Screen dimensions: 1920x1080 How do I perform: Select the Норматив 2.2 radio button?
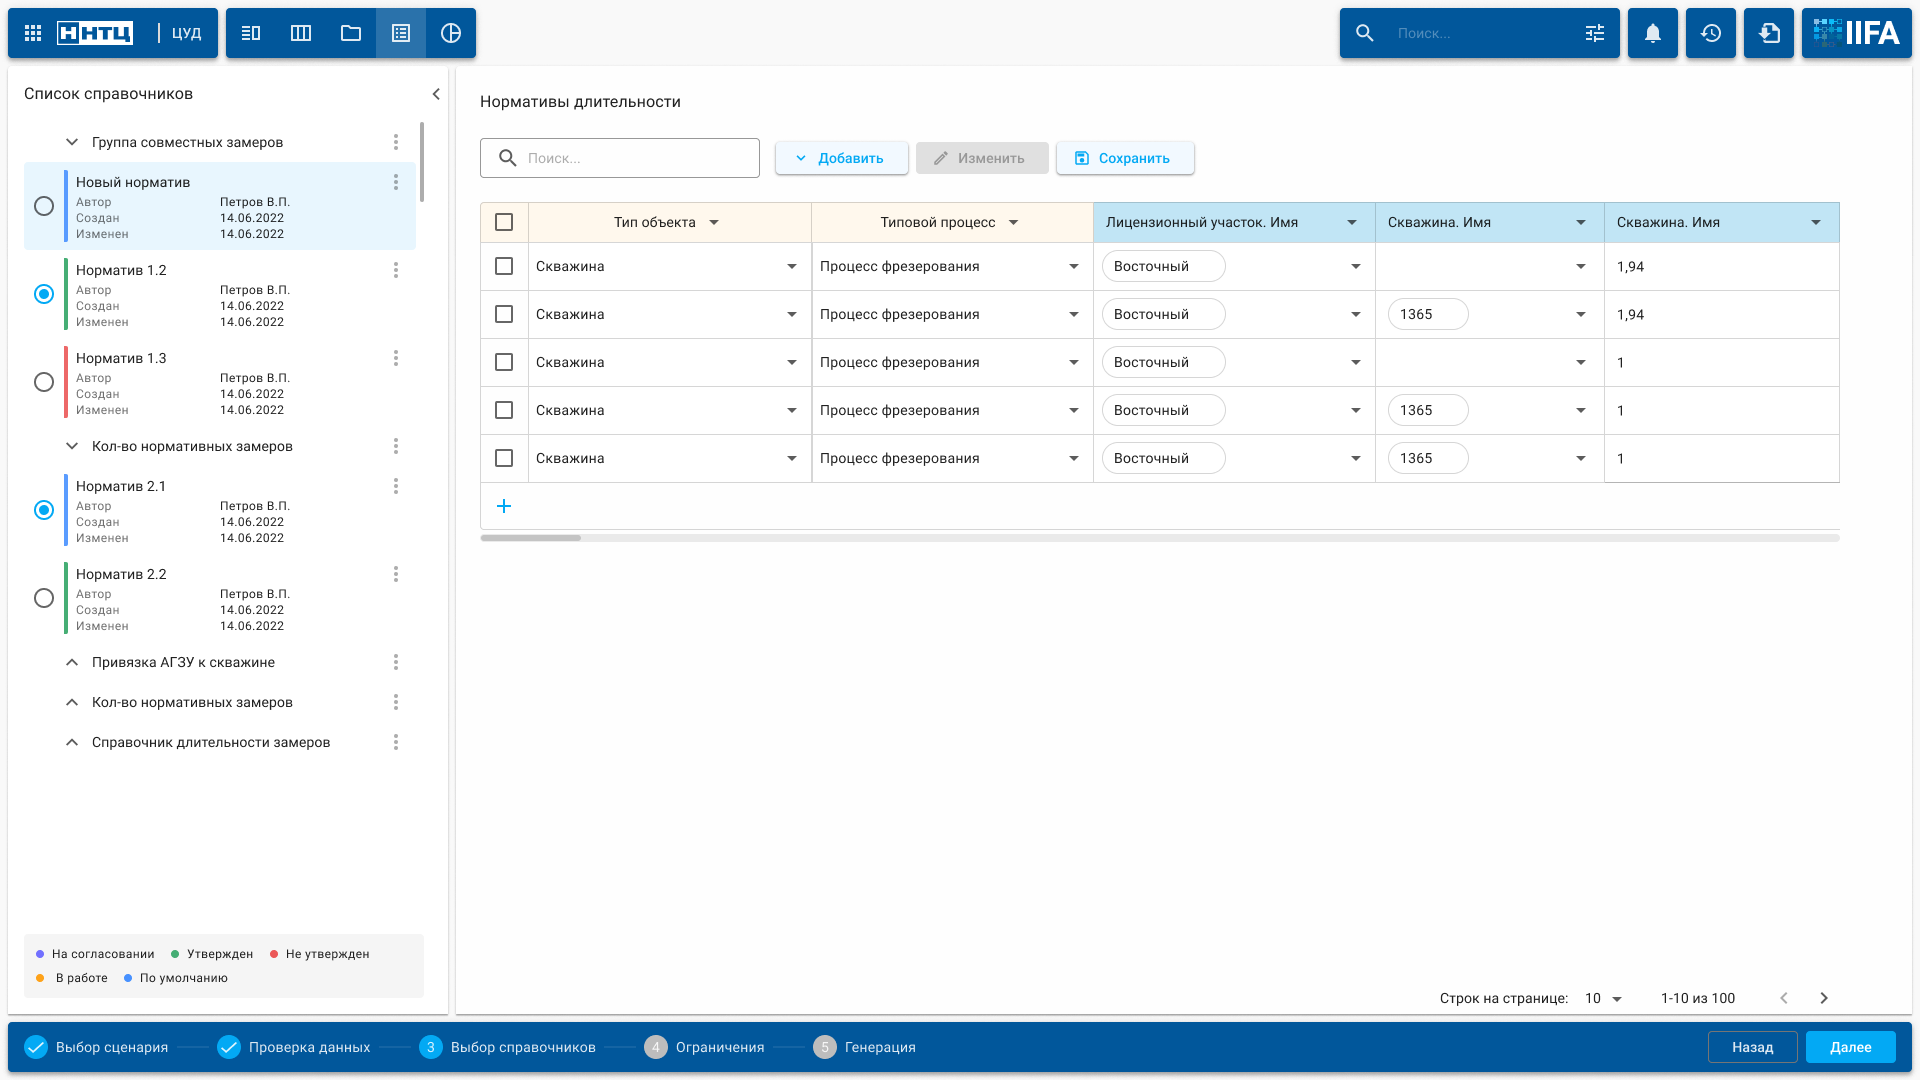[44, 598]
